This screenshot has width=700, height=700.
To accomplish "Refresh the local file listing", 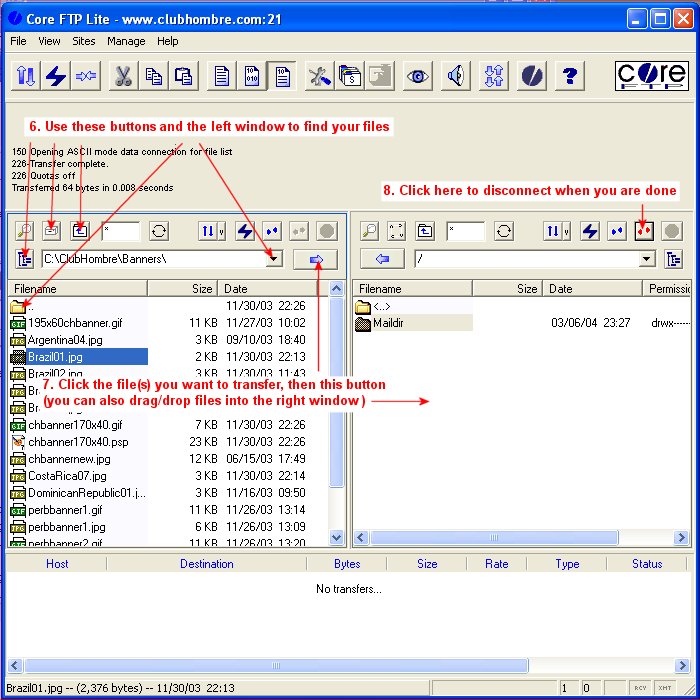I will 159,231.
